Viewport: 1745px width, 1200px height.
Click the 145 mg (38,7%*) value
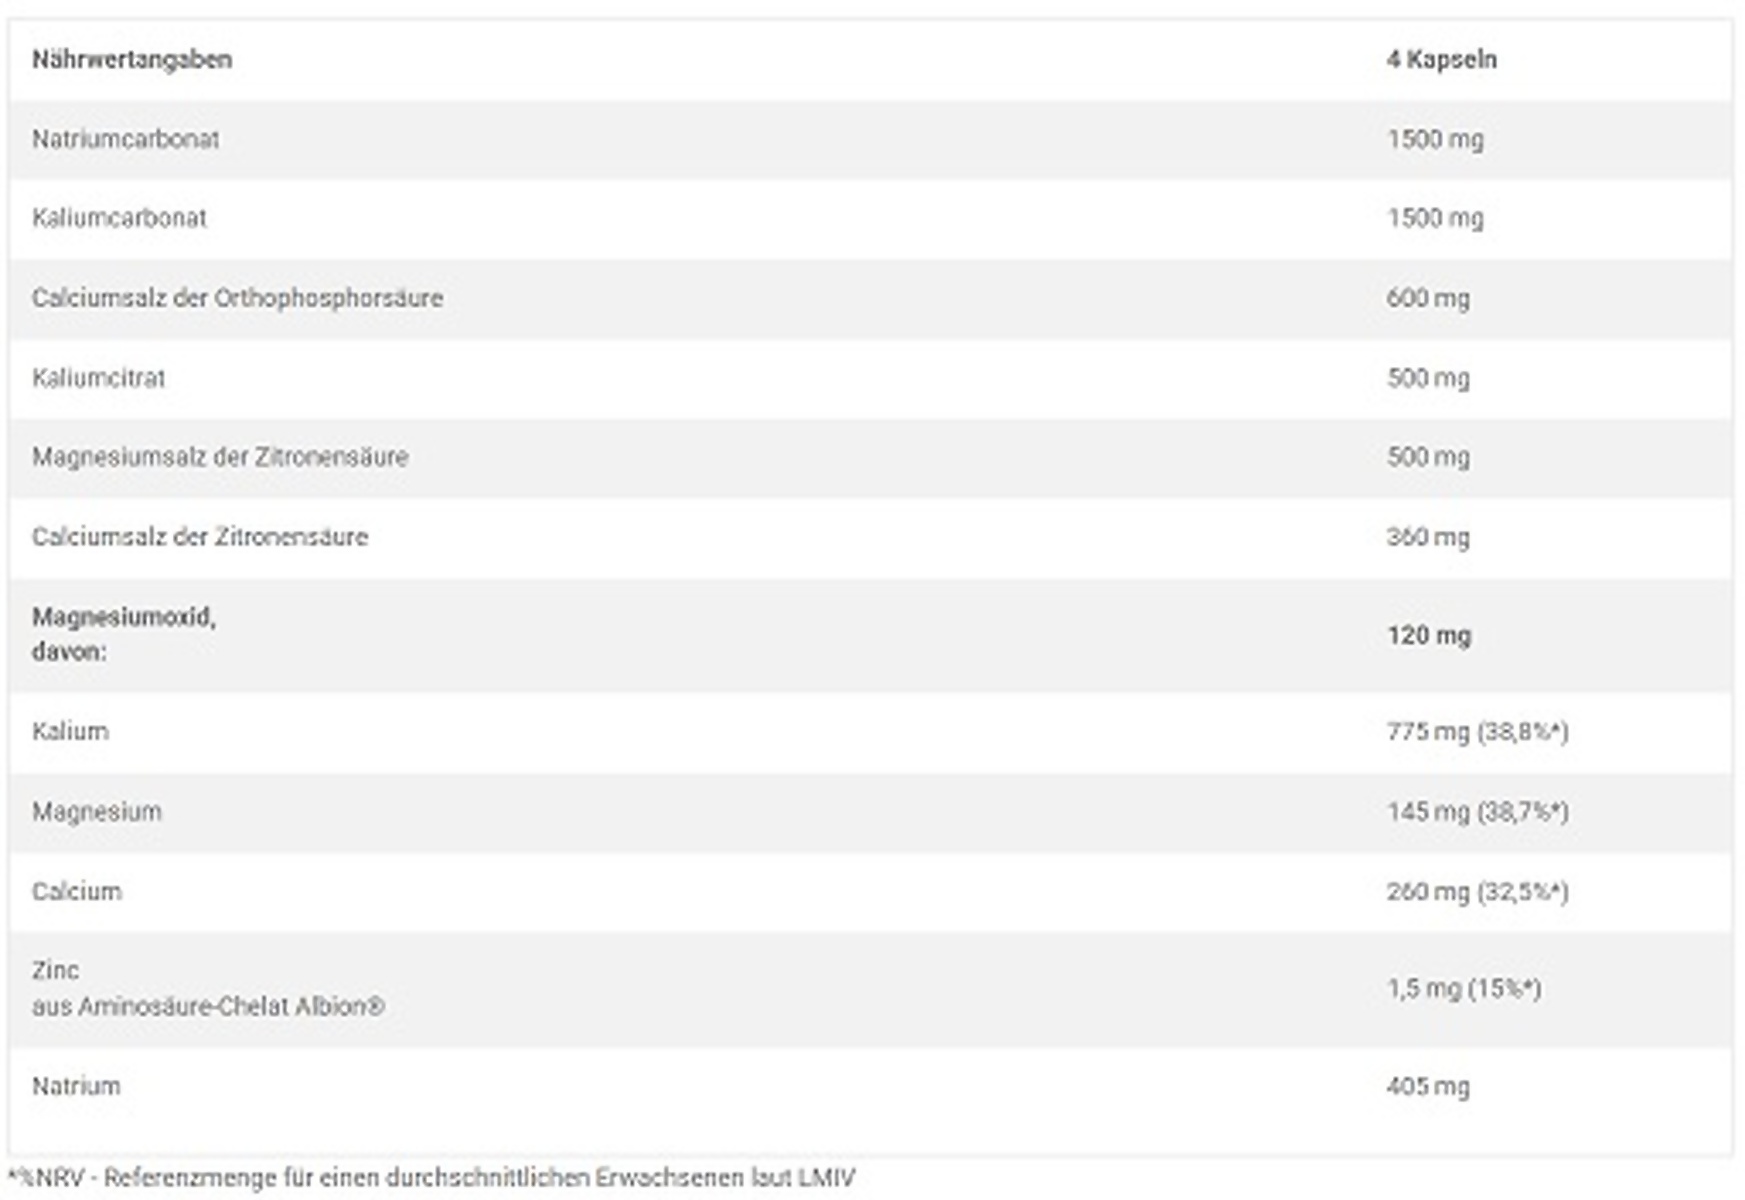tap(1477, 811)
